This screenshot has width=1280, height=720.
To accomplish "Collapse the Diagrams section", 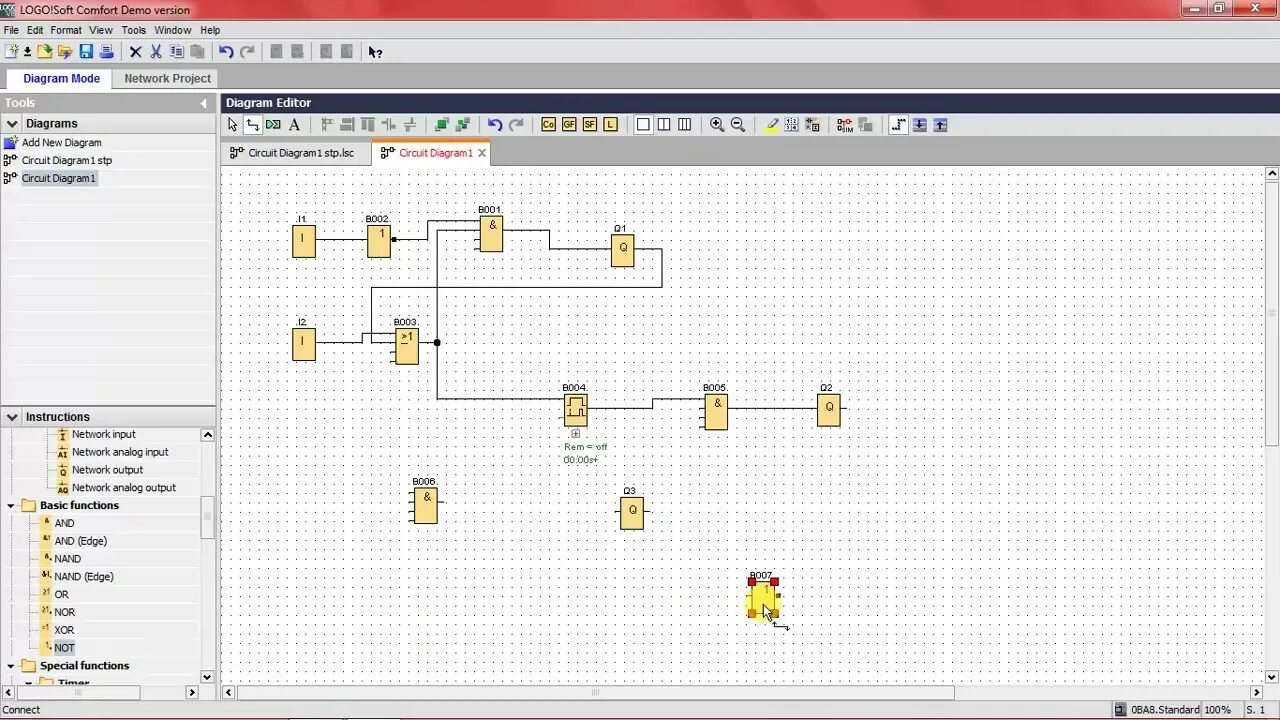I will point(12,124).
